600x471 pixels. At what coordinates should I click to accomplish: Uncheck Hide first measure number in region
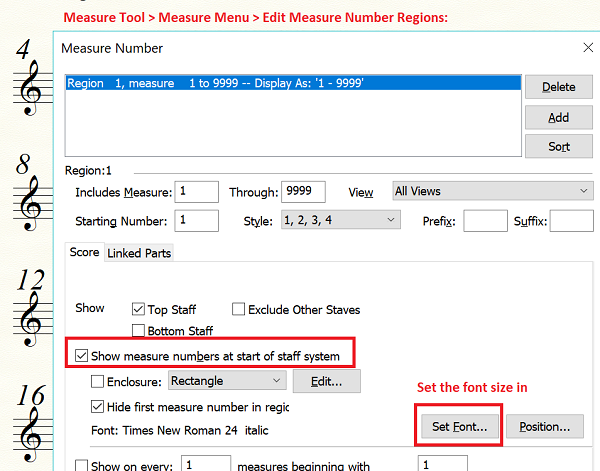[98, 407]
